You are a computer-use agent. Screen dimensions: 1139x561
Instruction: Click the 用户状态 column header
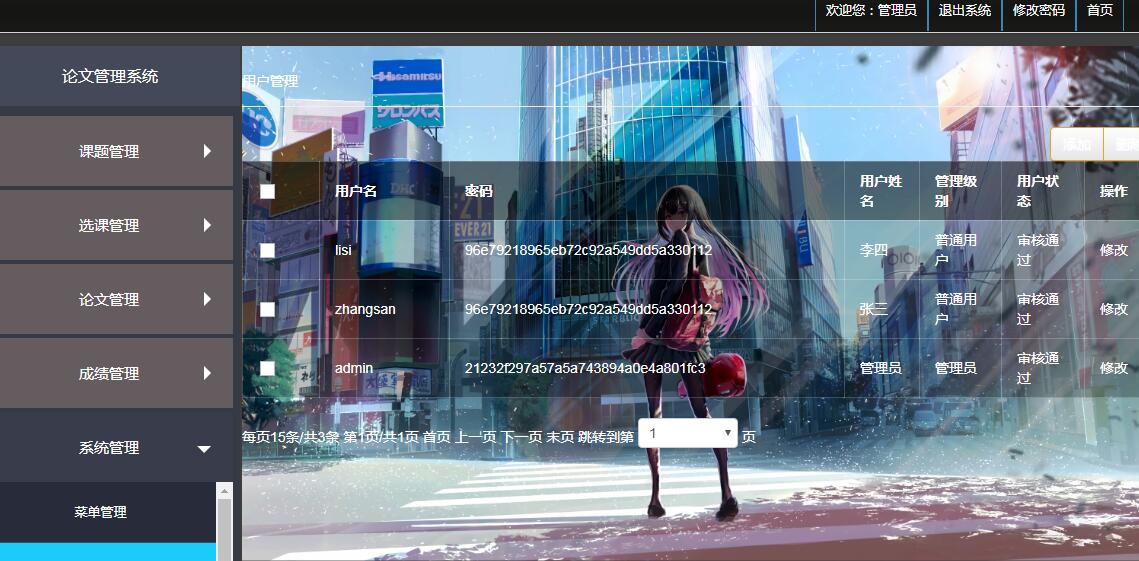click(1038, 190)
